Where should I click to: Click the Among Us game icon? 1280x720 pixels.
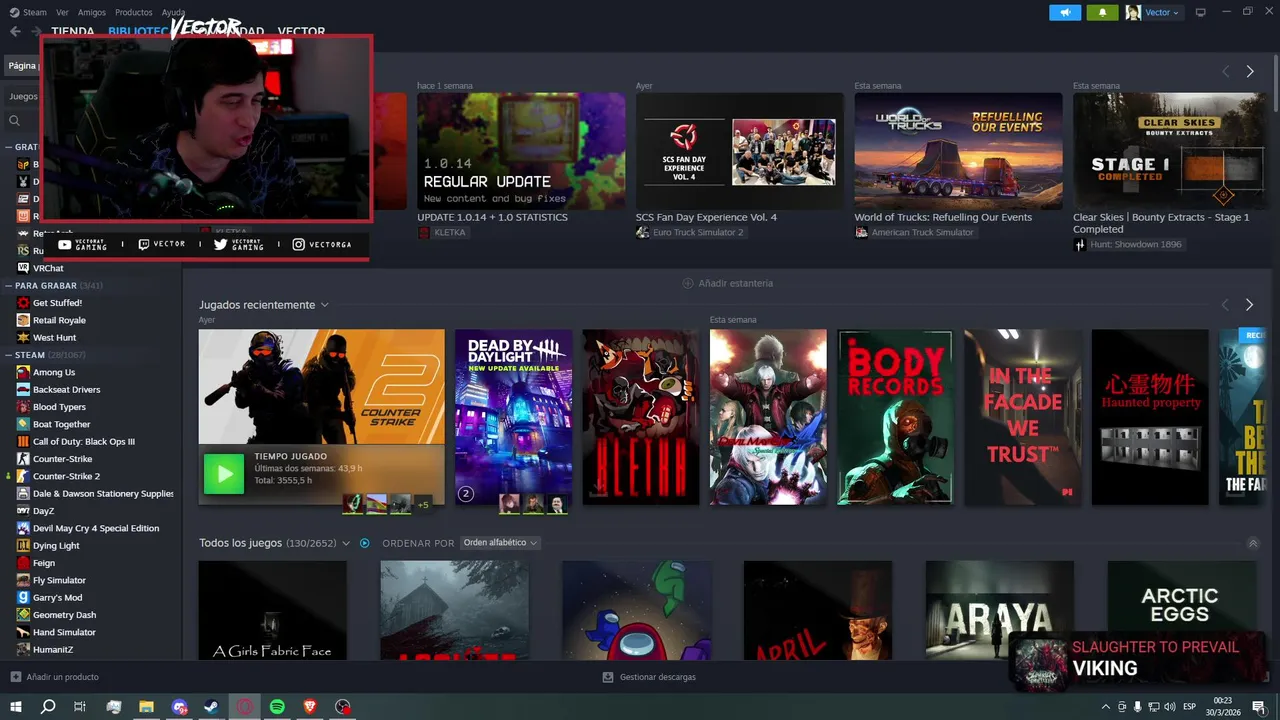pyautogui.click(x=23, y=372)
